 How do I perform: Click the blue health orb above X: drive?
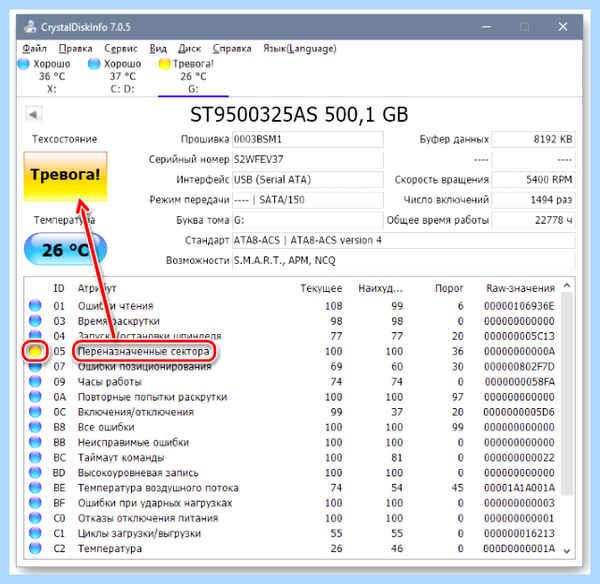tap(24, 64)
